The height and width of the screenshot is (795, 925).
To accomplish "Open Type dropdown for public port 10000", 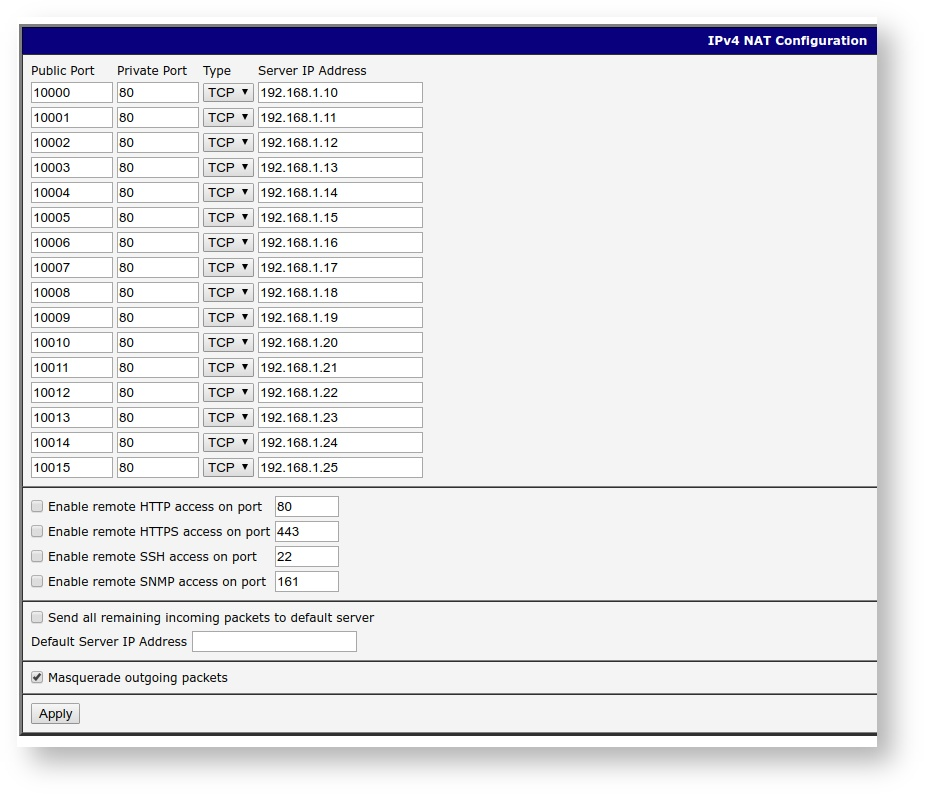I will (228, 93).
